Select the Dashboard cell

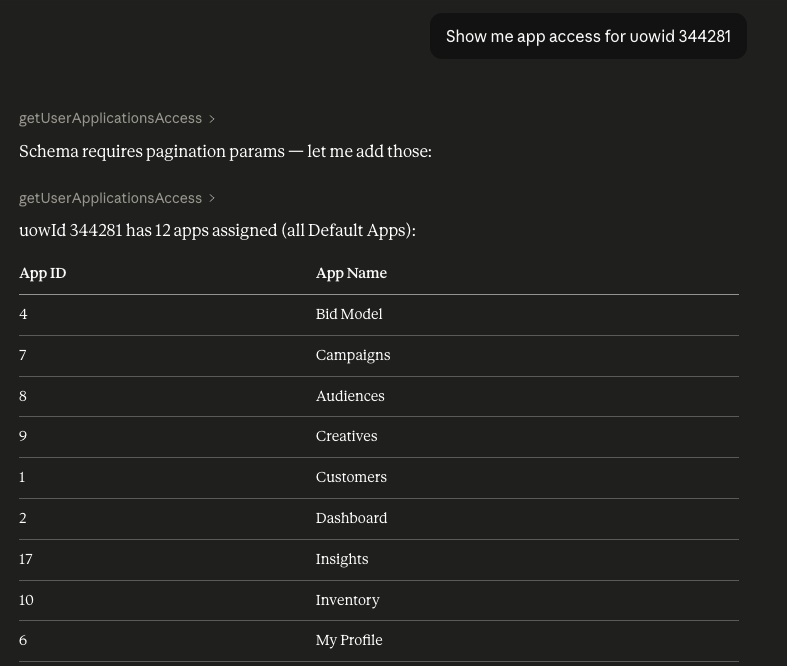(351, 518)
